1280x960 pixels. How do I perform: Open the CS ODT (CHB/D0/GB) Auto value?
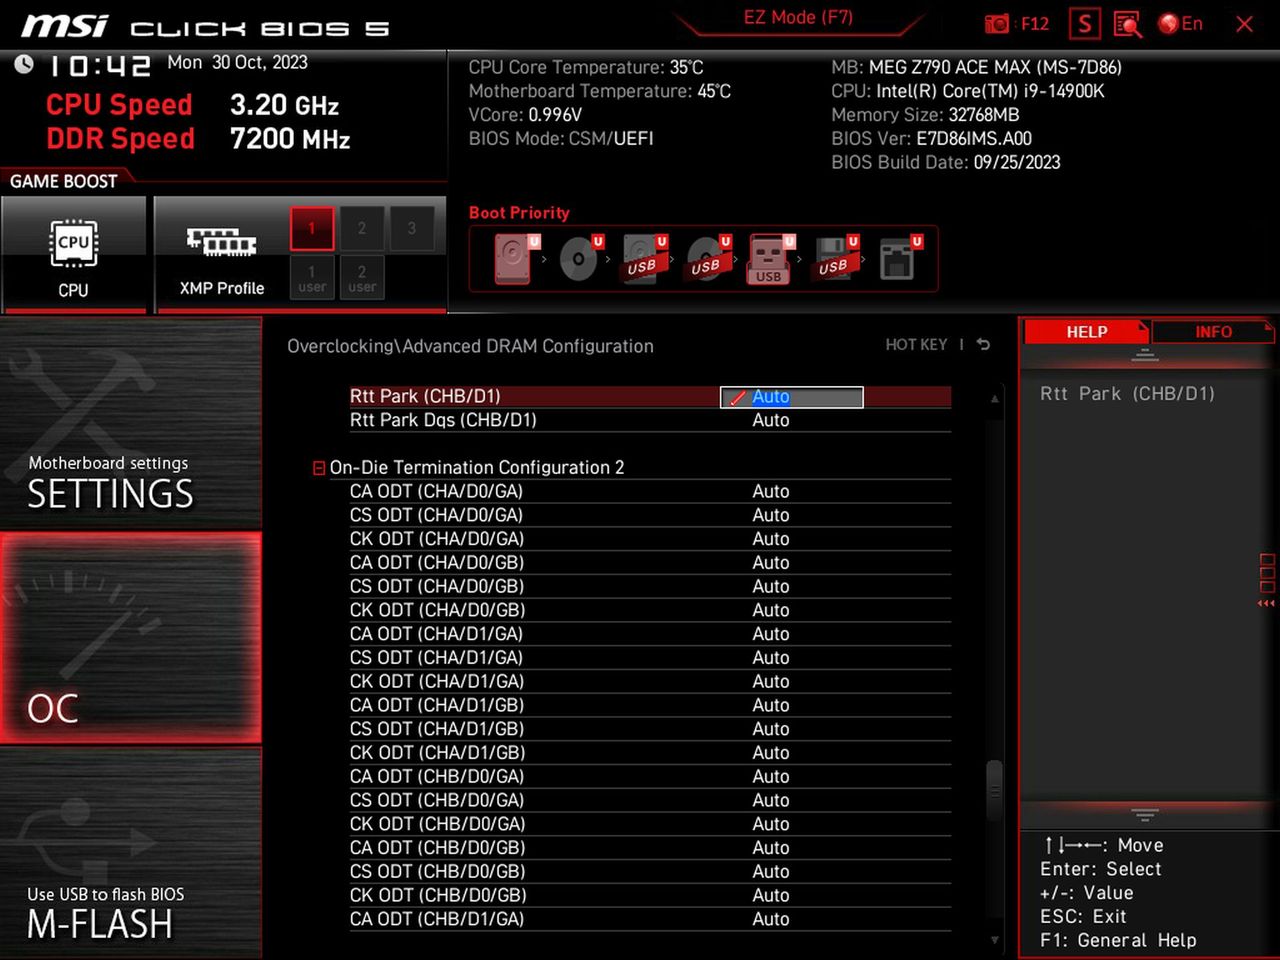pyautogui.click(x=771, y=872)
